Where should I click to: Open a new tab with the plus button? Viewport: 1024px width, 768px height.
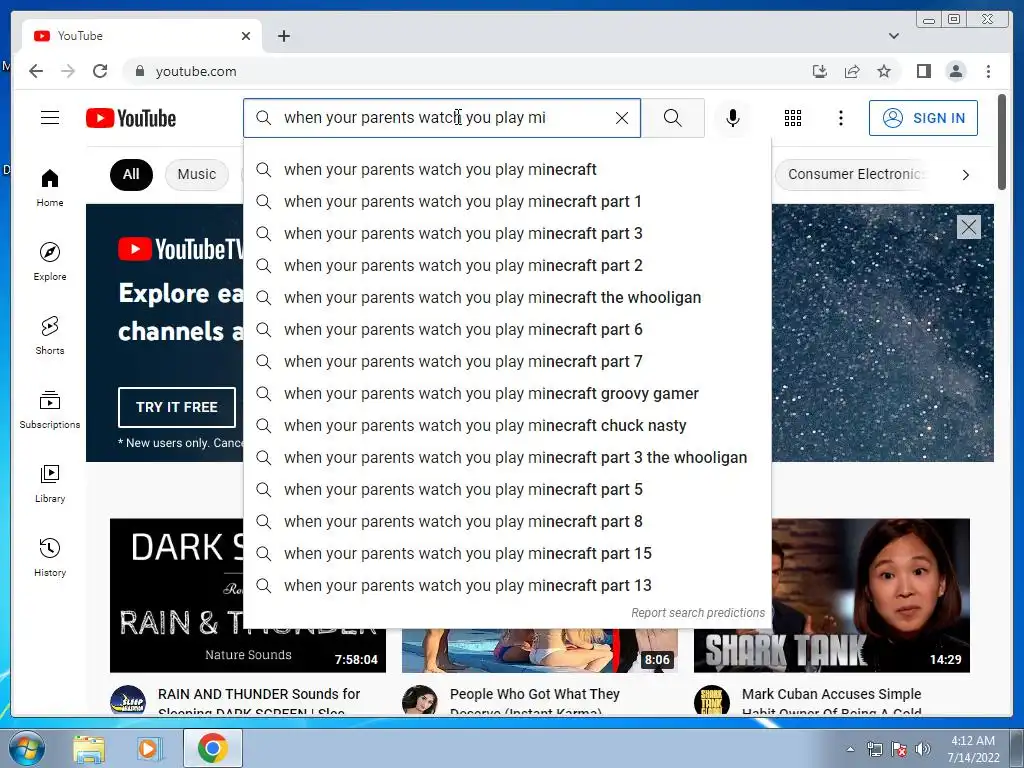(x=283, y=36)
